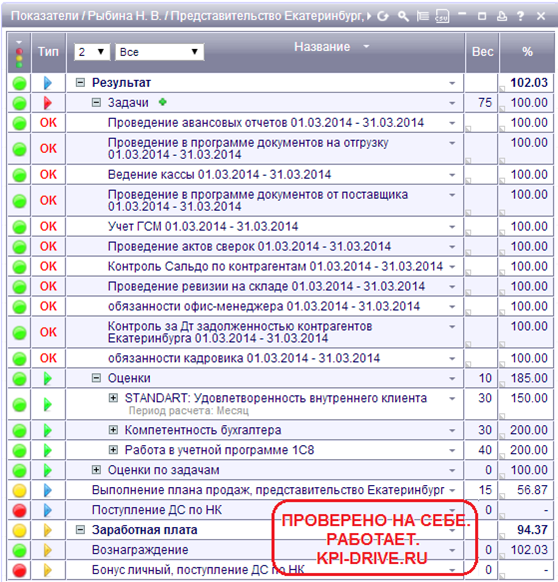Image resolution: width=558 pixels, height=582 pixels.
Task: Select Проведение актов сверок task row
Action: pos(249,246)
